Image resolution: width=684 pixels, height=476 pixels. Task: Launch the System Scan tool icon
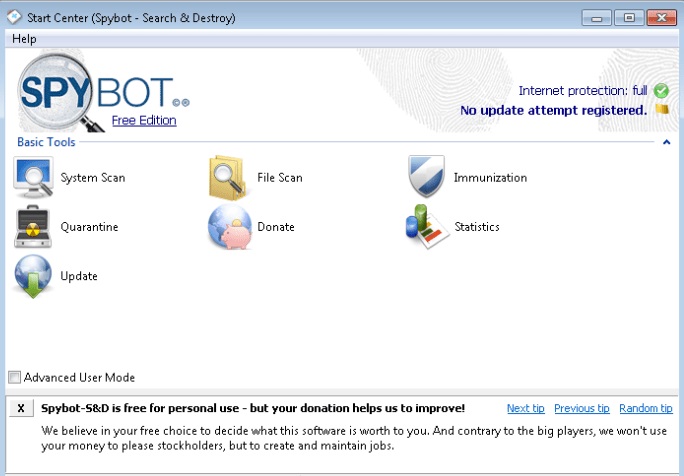33,178
